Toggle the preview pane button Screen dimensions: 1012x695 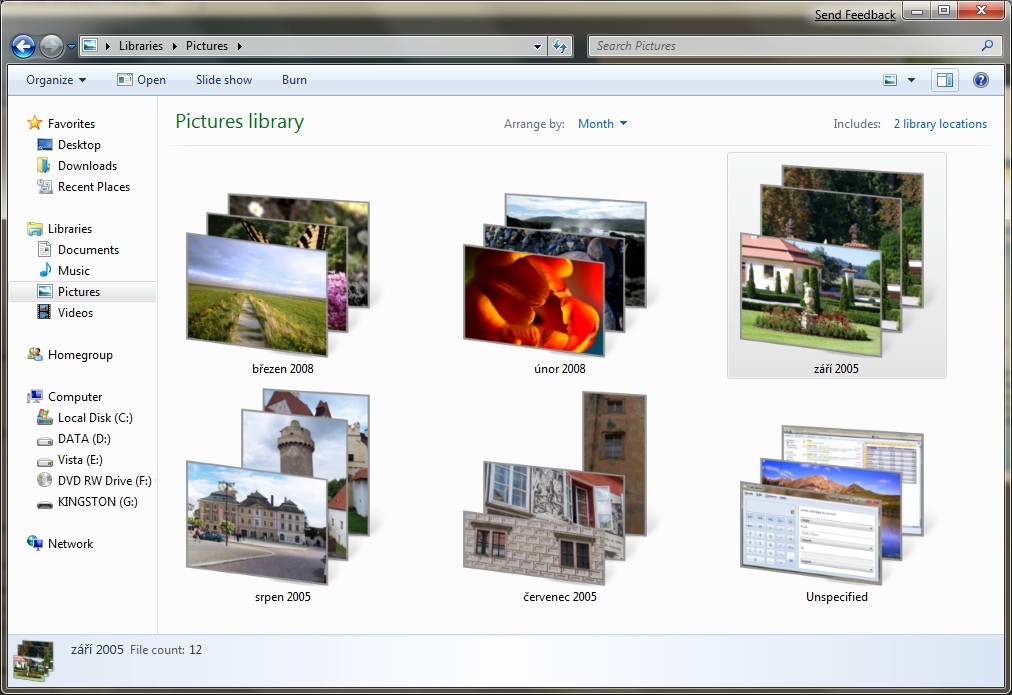tap(945, 80)
